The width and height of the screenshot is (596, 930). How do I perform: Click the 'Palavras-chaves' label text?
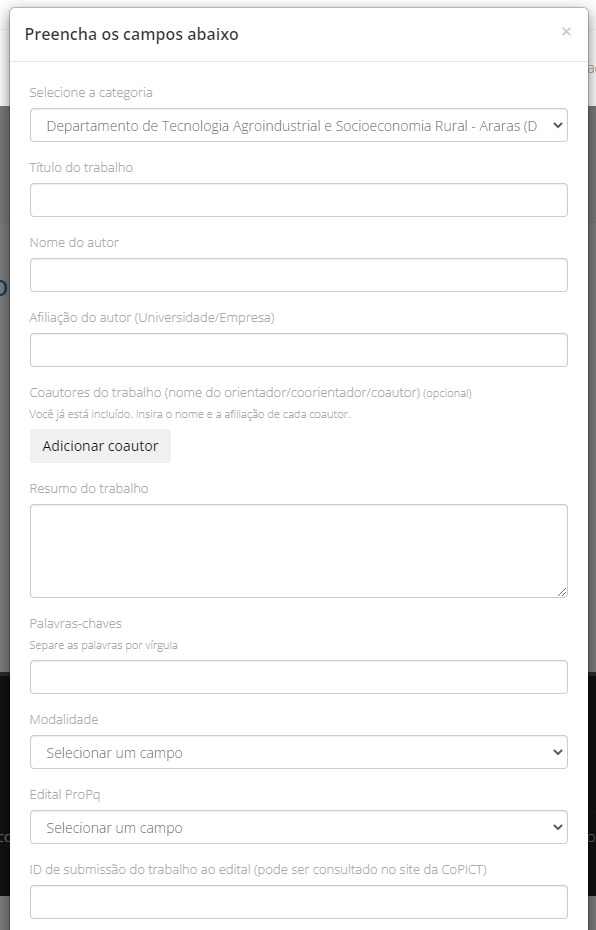pyautogui.click(x=76, y=623)
